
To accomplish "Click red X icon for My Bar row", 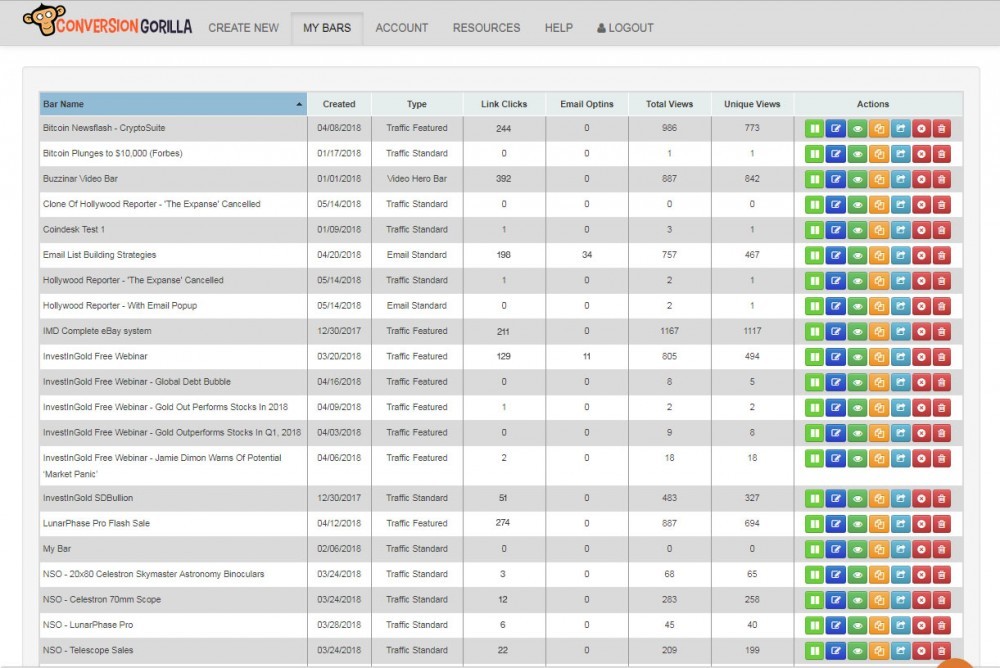I will tap(921, 549).
